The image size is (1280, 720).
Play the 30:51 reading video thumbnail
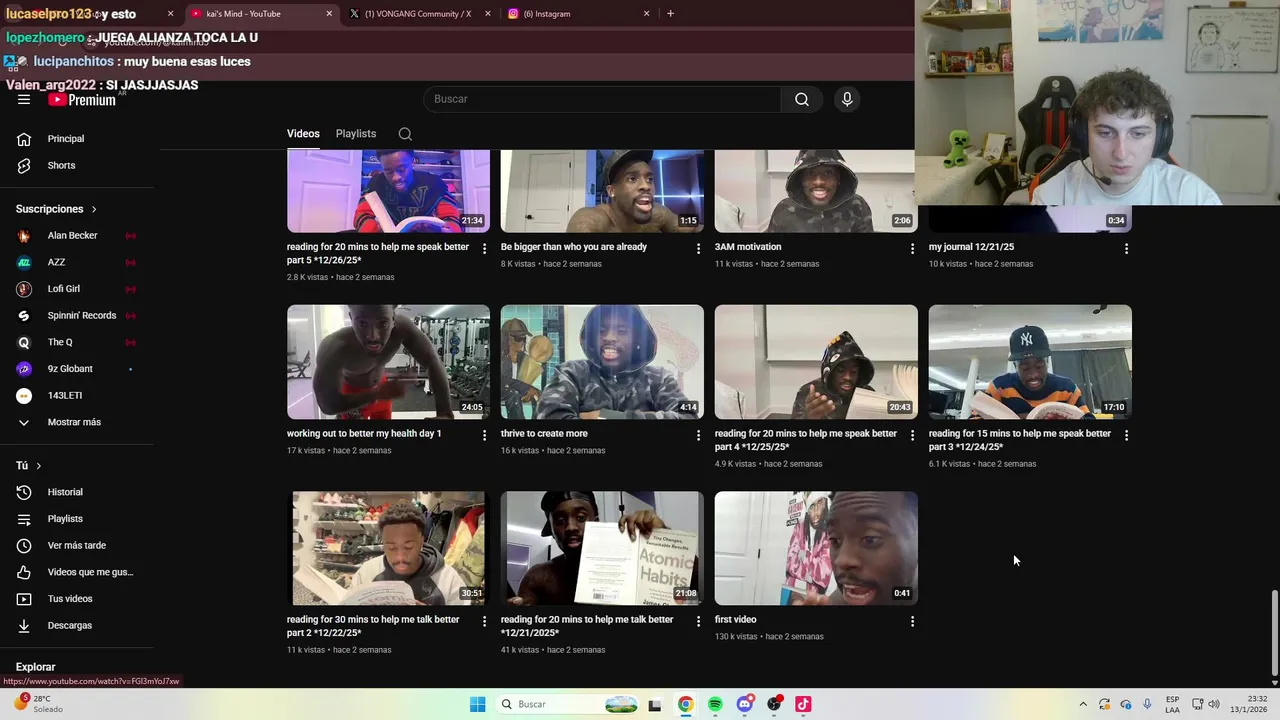[x=388, y=548]
